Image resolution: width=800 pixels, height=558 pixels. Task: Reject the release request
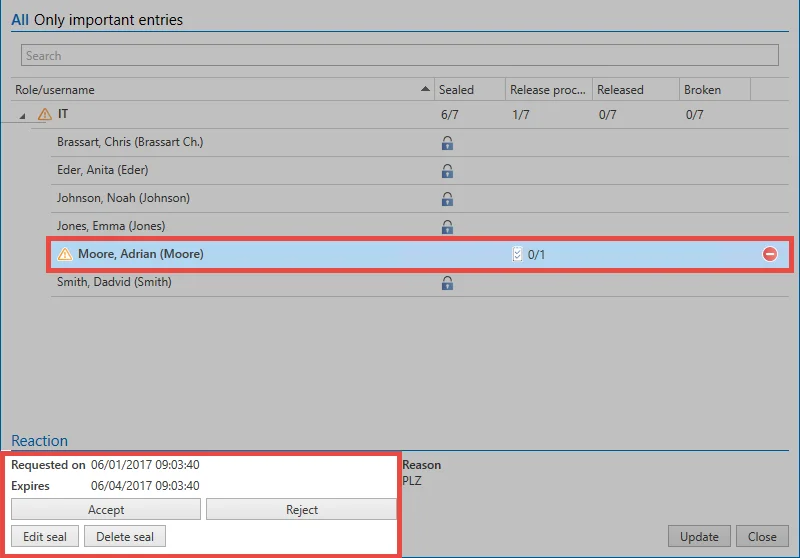pos(302,510)
